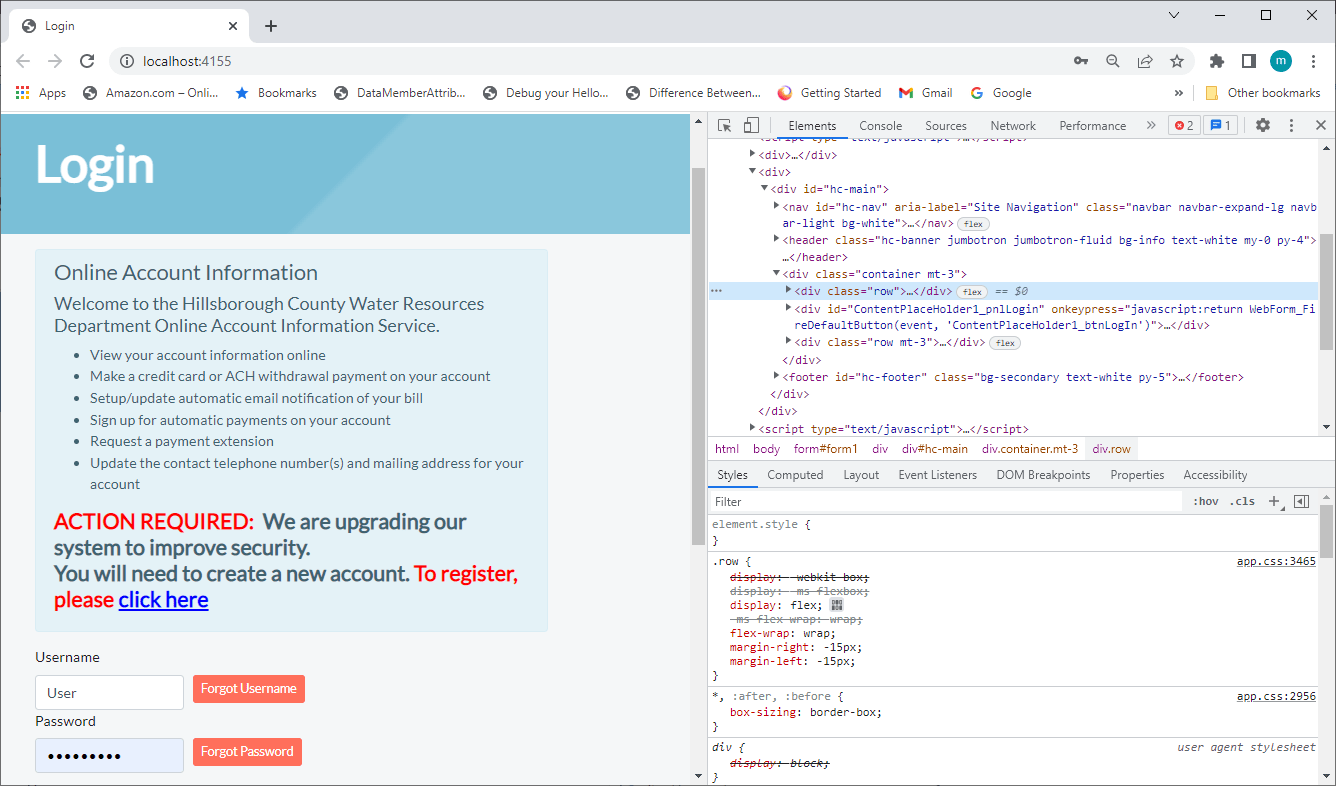Click the red errors badge showing 2

(x=1184, y=125)
